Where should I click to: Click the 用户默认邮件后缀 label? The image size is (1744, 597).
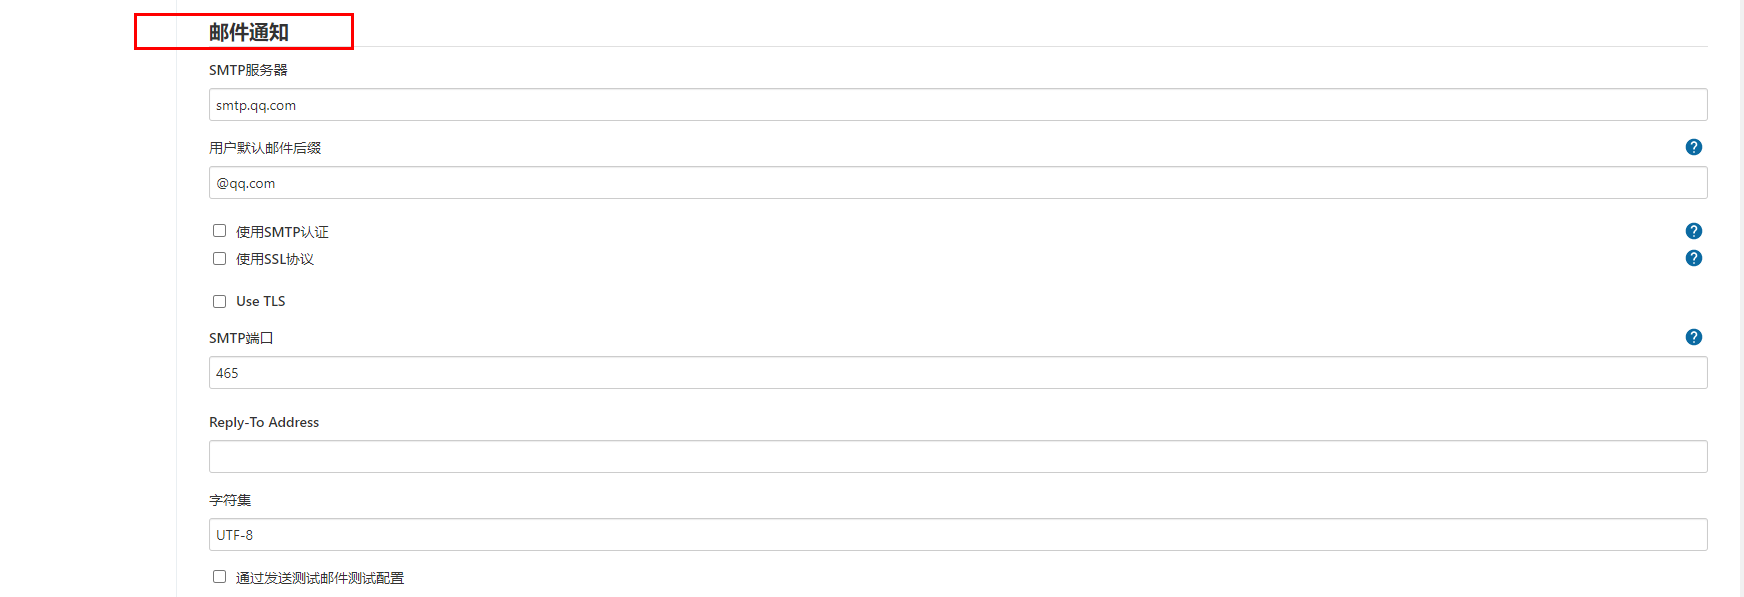pos(265,148)
